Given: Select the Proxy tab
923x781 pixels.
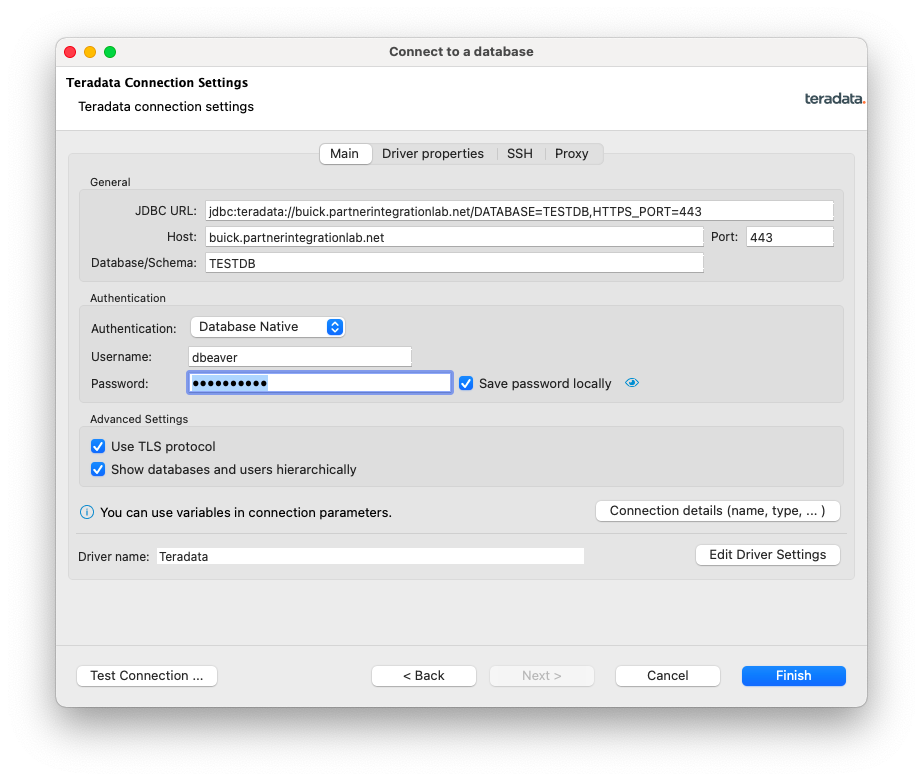Looking at the screenshot, I should [571, 153].
